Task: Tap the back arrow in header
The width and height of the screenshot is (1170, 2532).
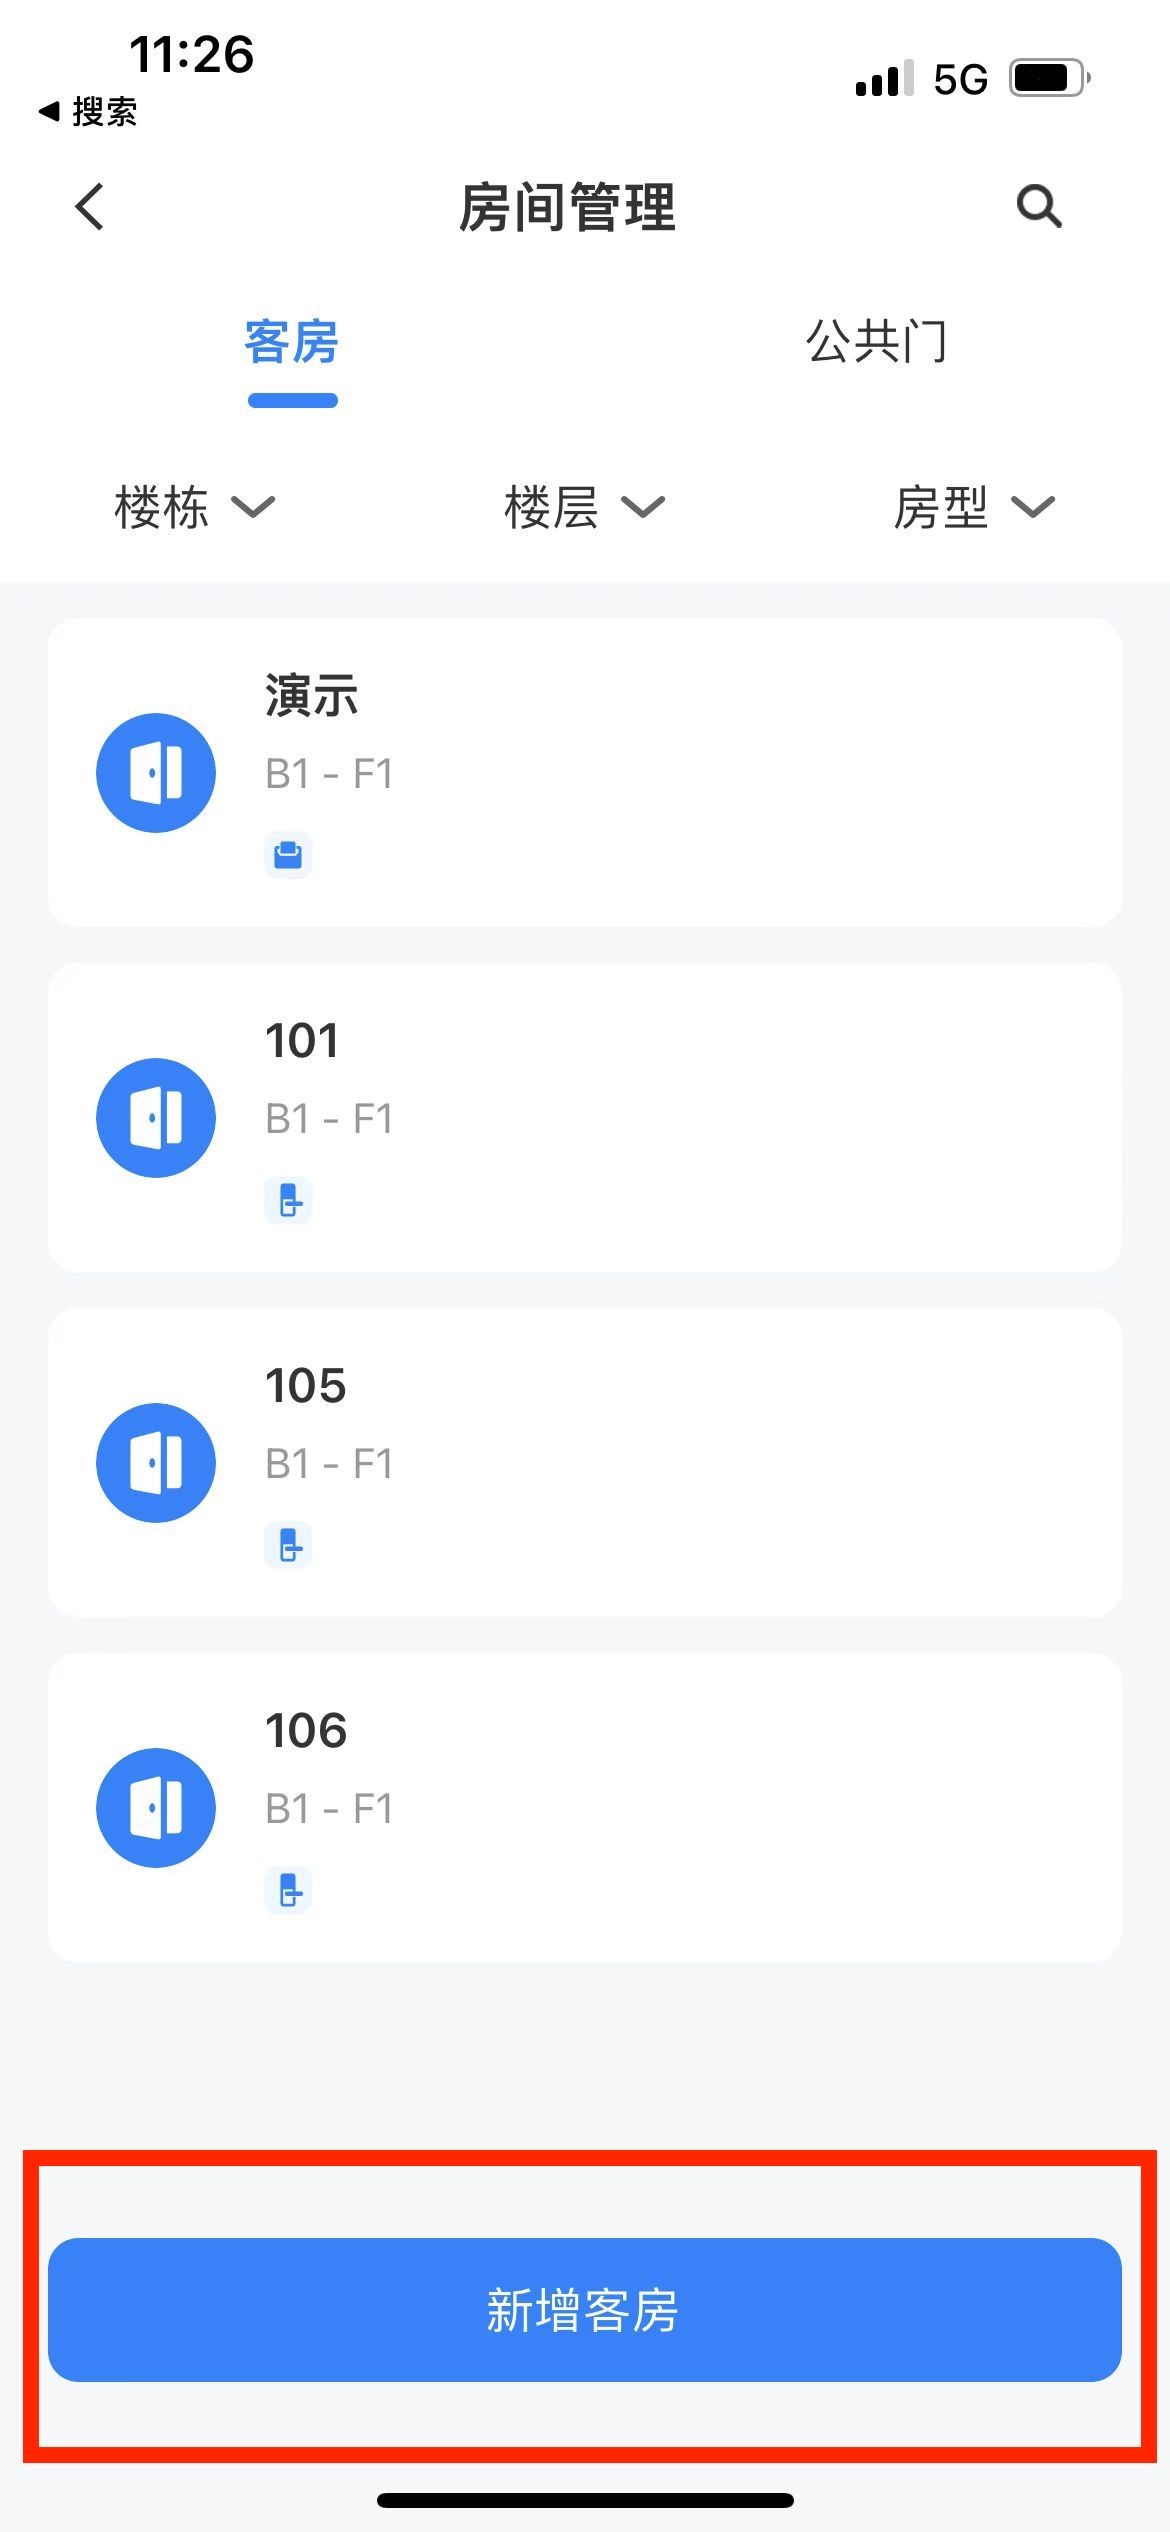Action: pos(90,207)
